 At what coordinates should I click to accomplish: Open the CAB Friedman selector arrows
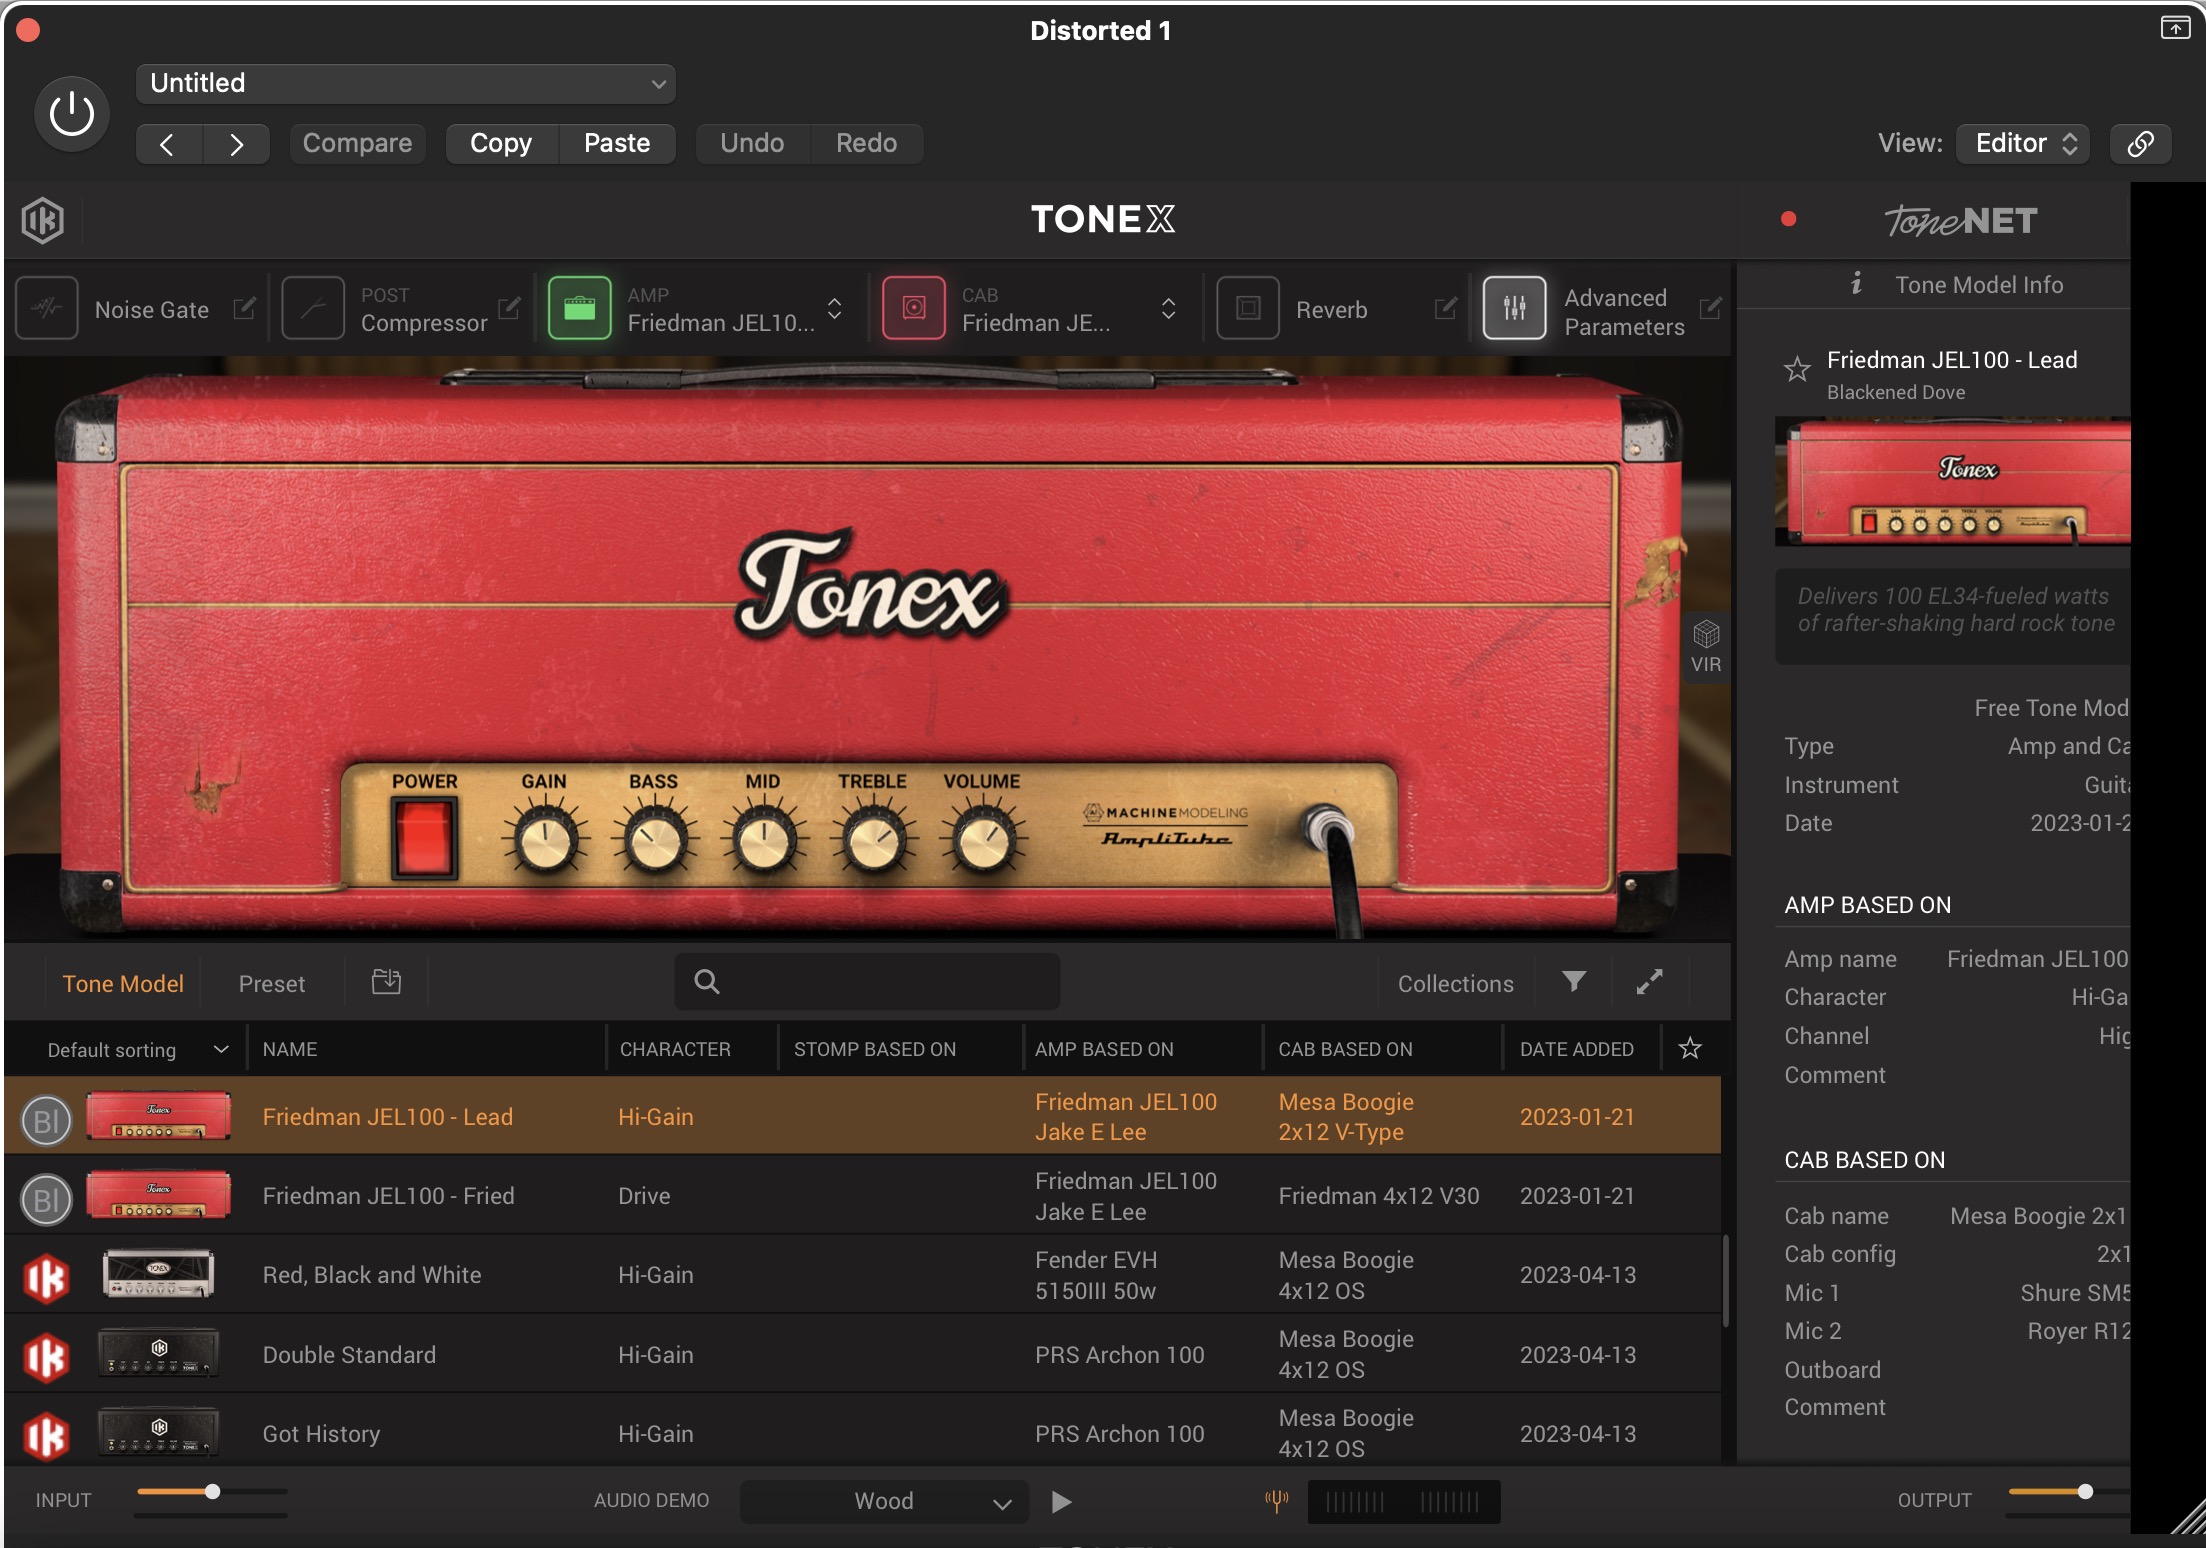tap(1168, 308)
